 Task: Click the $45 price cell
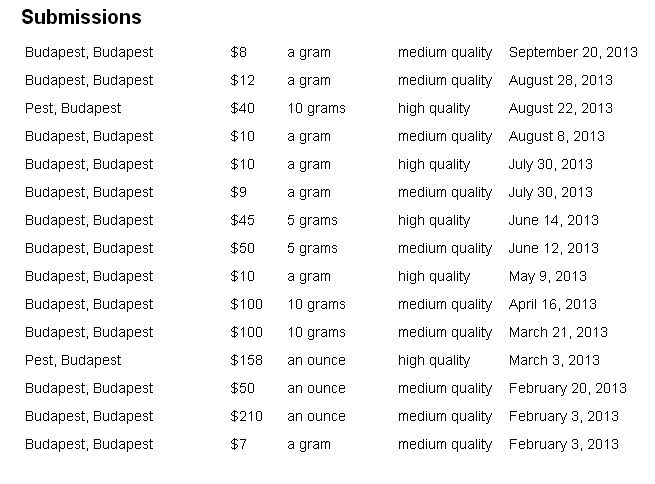[242, 220]
